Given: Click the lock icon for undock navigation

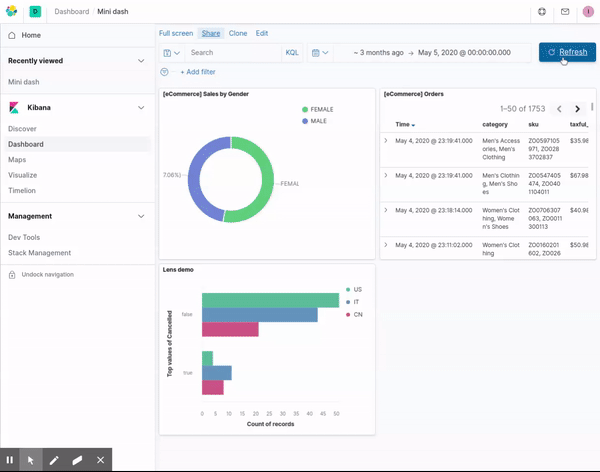Looking at the screenshot, I should (x=12, y=274).
